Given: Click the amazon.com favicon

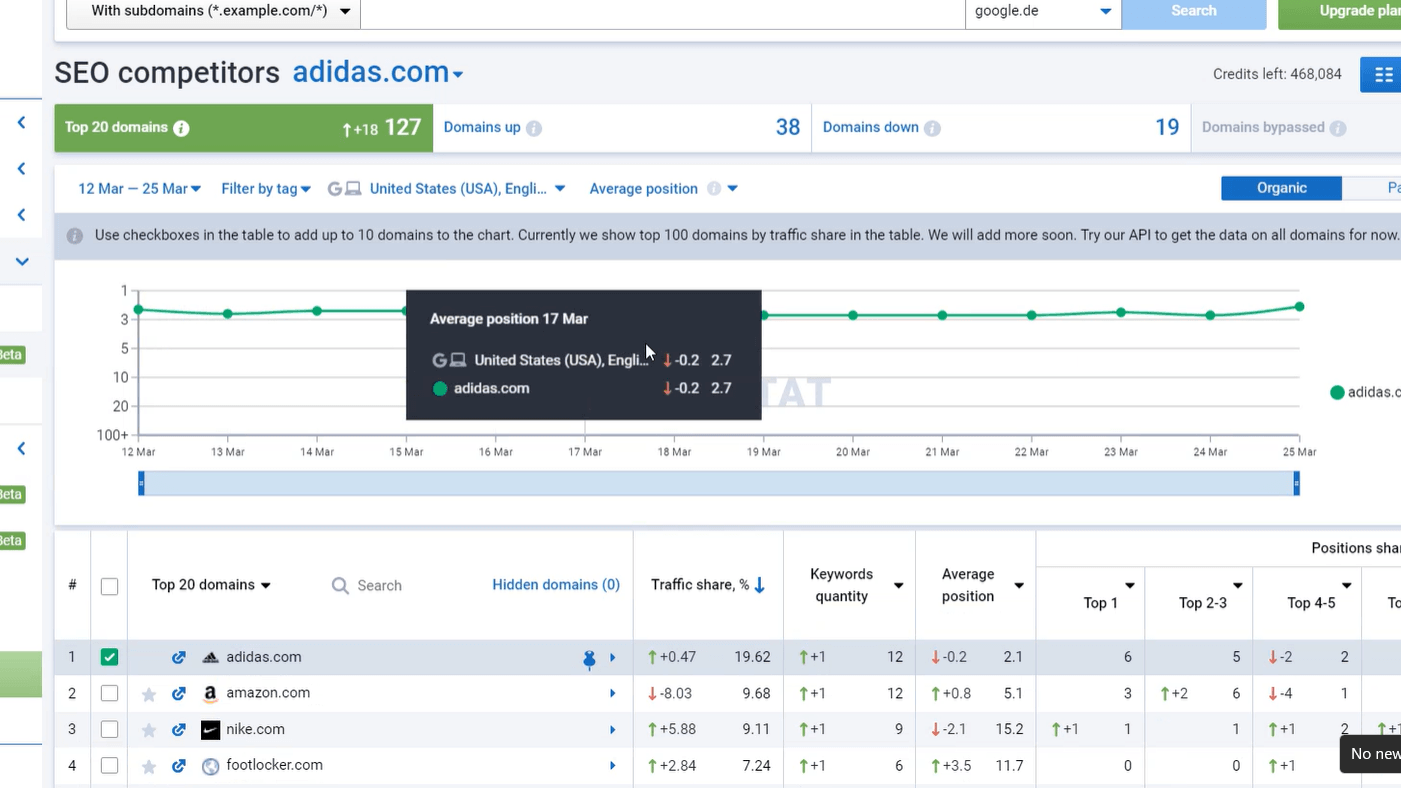Looking at the screenshot, I should click(210, 693).
